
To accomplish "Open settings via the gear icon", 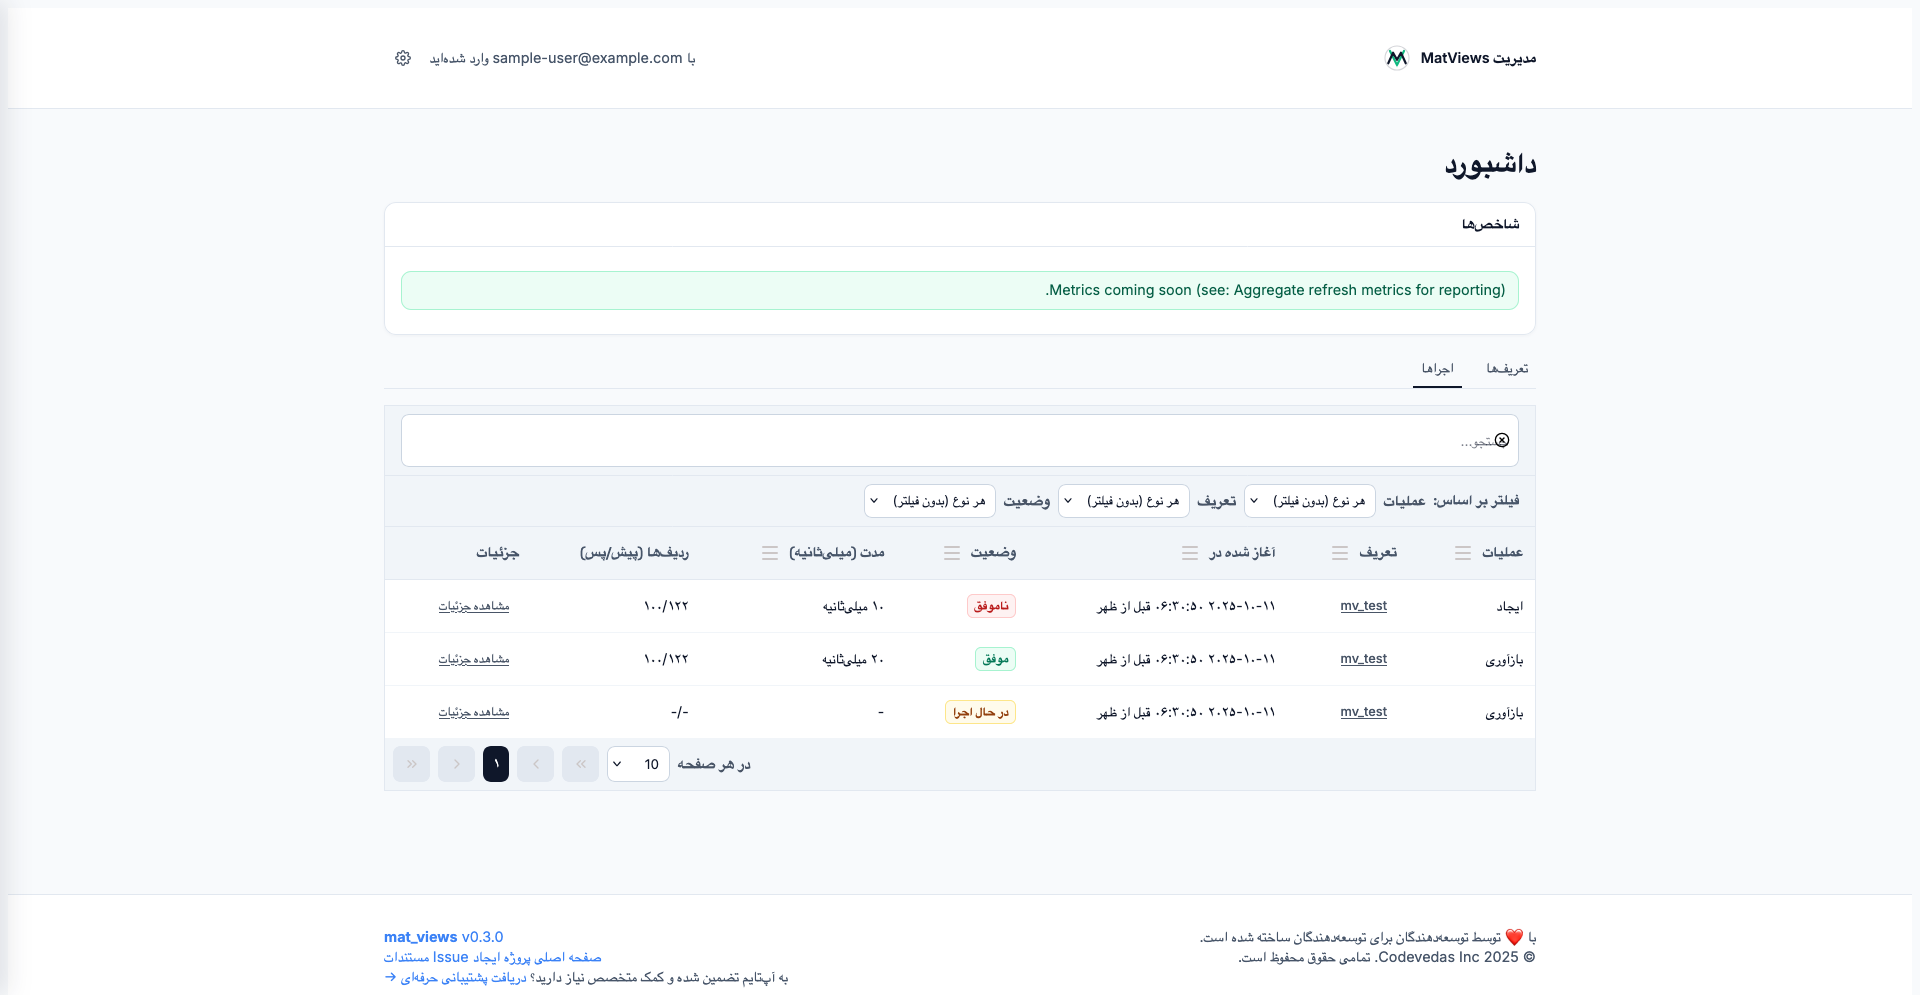I will pos(403,58).
